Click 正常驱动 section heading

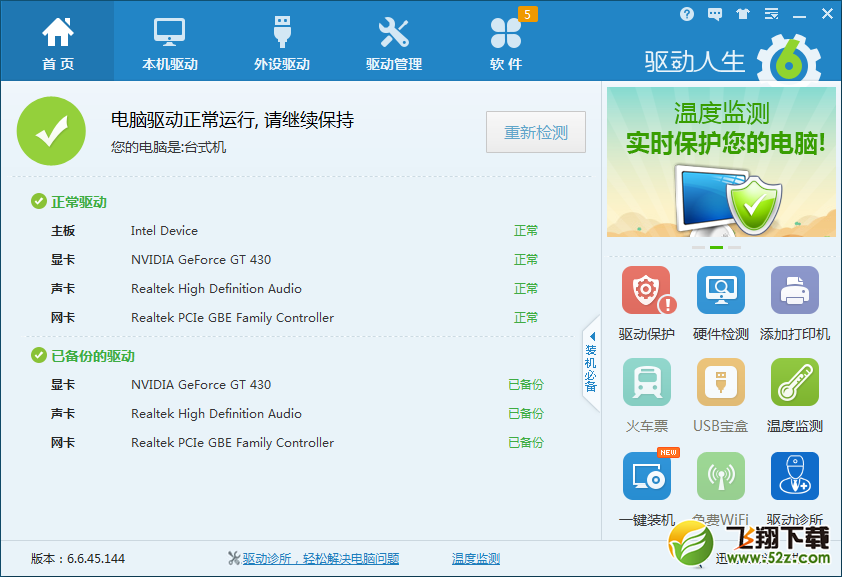[x=78, y=202]
